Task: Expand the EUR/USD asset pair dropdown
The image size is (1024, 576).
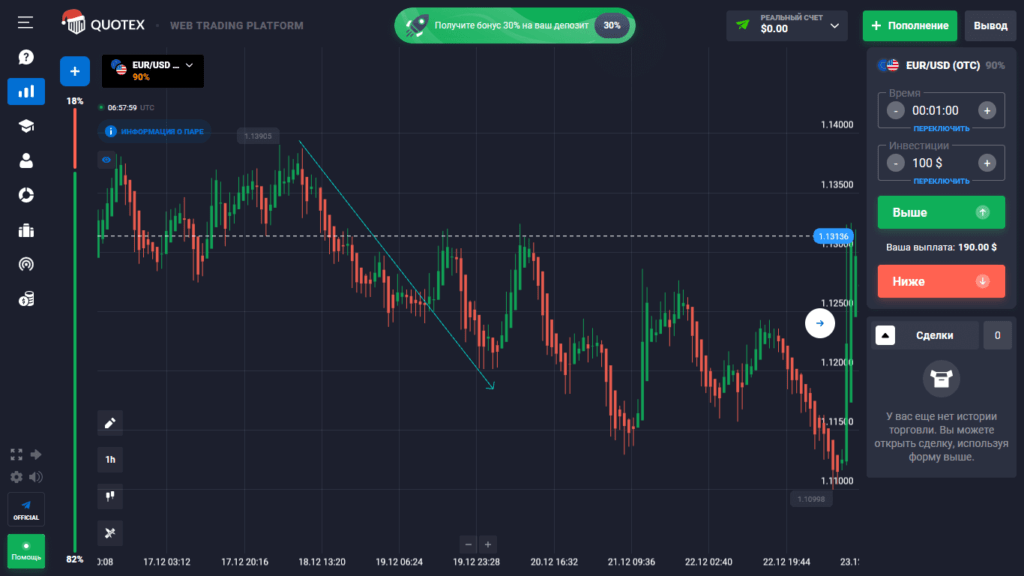Action: pyautogui.click(x=152, y=70)
